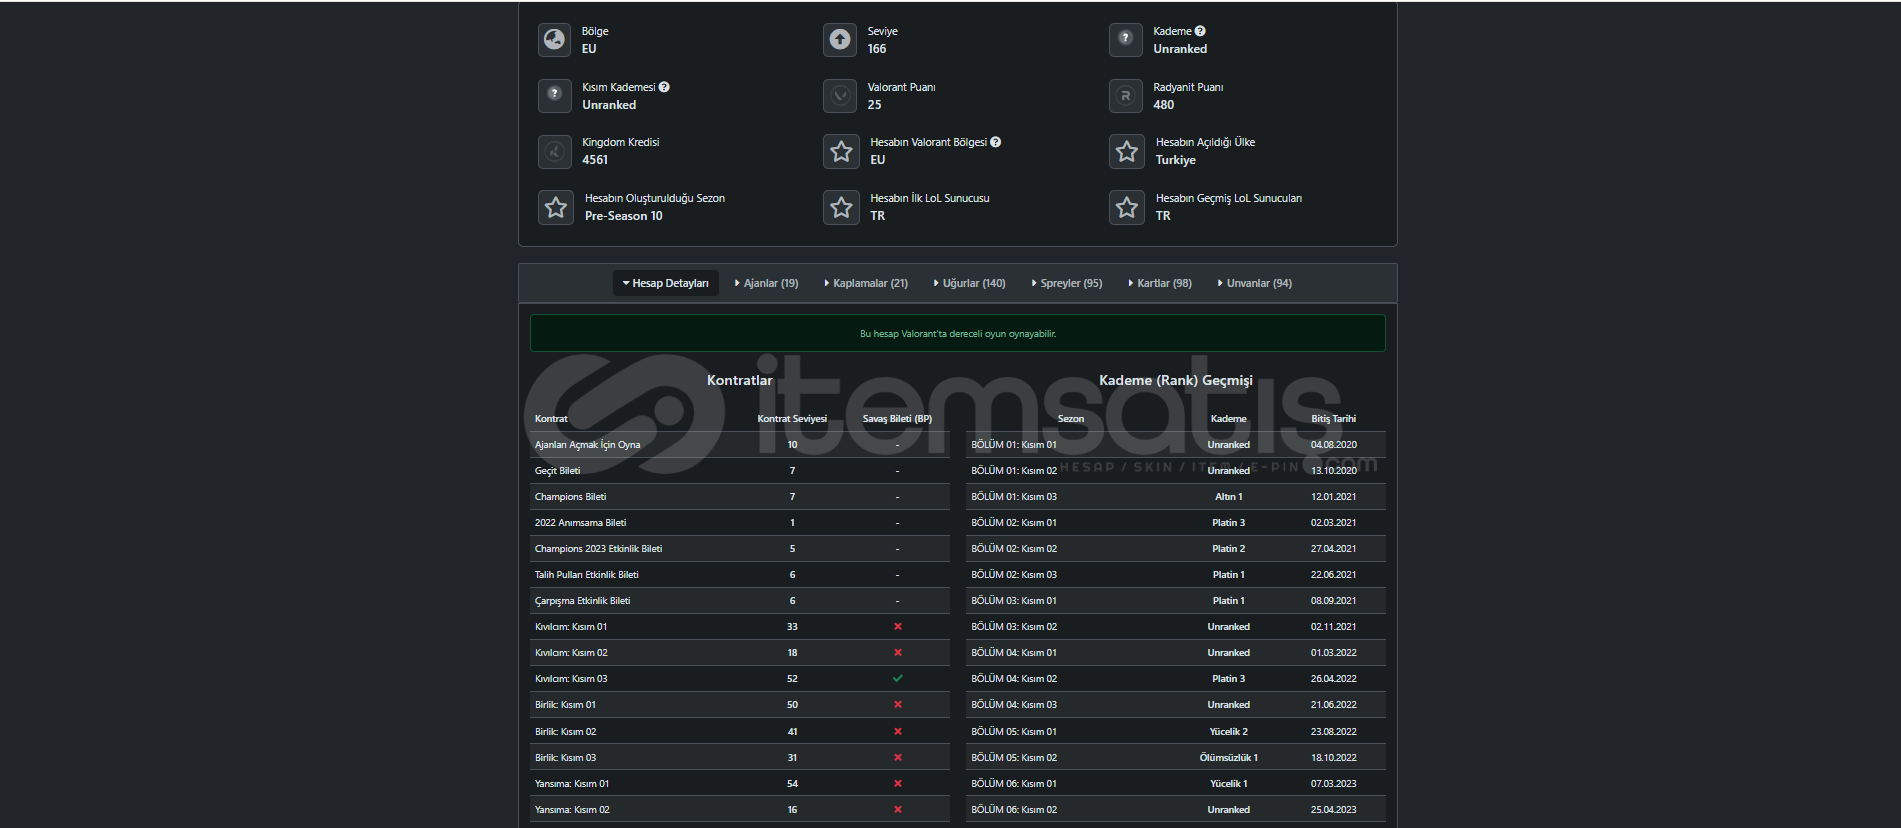Image resolution: width=1901 pixels, height=828 pixels.
Task: Click 'BÖLÜM 01: Kısım 03' season cell
Action: pyautogui.click(x=1014, y=497)
